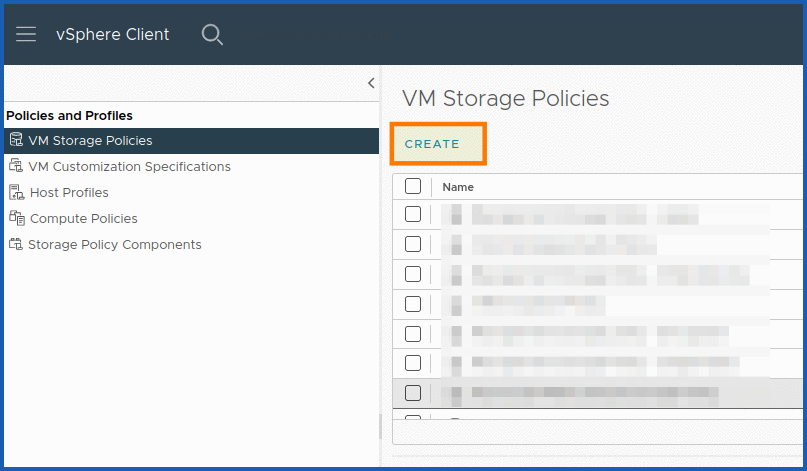Open Storage Policy Components section
Screen dimensions: 807x471
point(115,244)
